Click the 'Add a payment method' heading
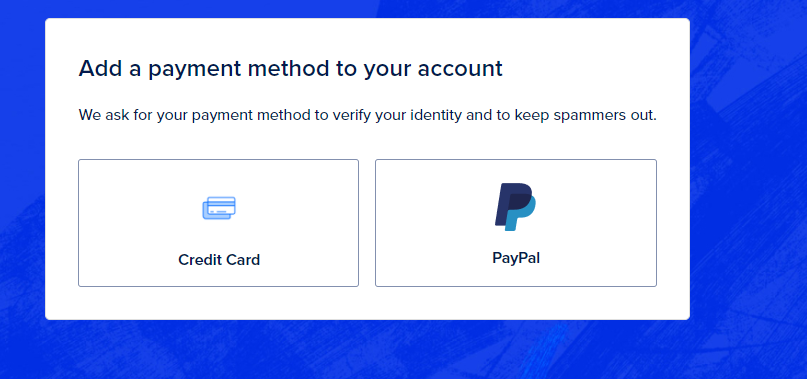Viewport: 807px width, 379px height. (290, 68)
